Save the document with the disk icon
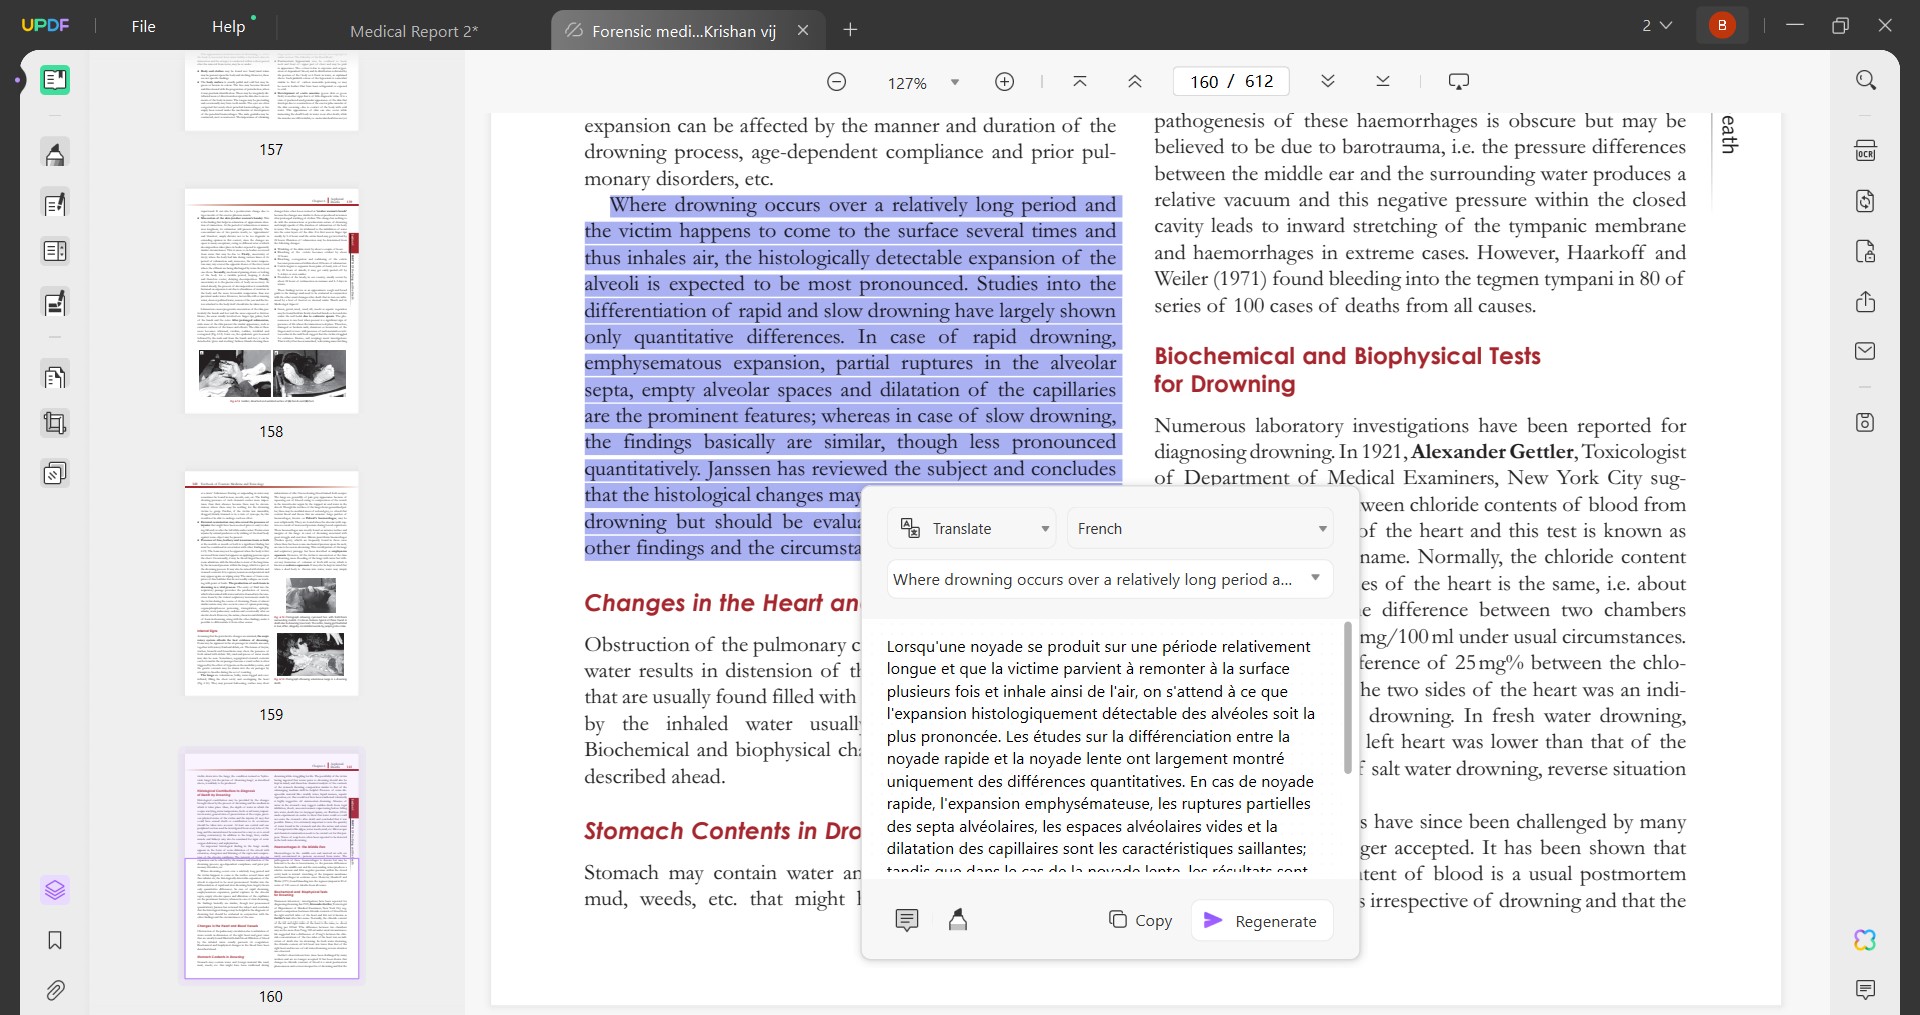The image size is (1920, 1015). tap(1866, 422)
